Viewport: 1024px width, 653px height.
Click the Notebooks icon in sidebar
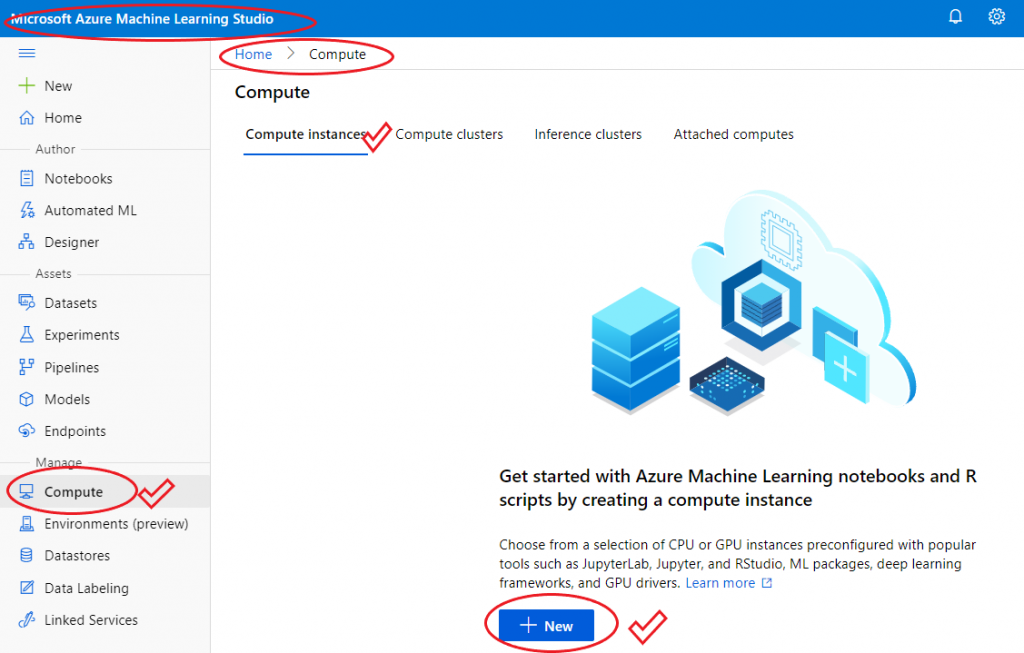tap(27, 178)
